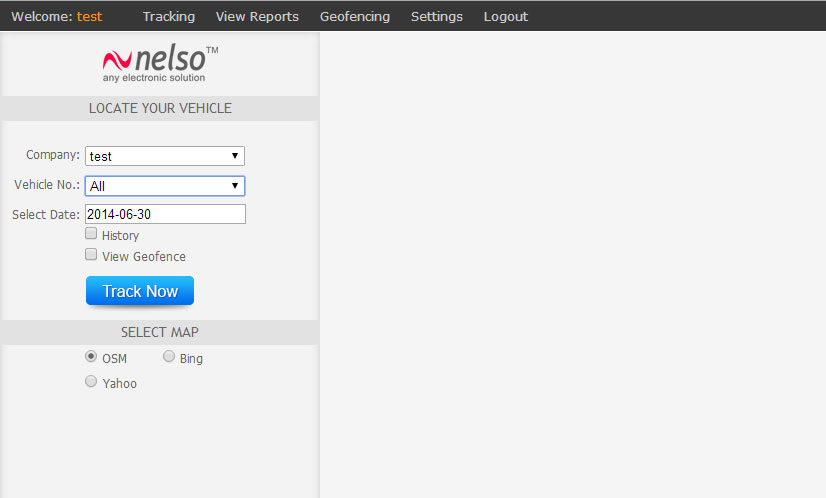
Task: Choose the Bing map option
Action: (x=169, y=357)
